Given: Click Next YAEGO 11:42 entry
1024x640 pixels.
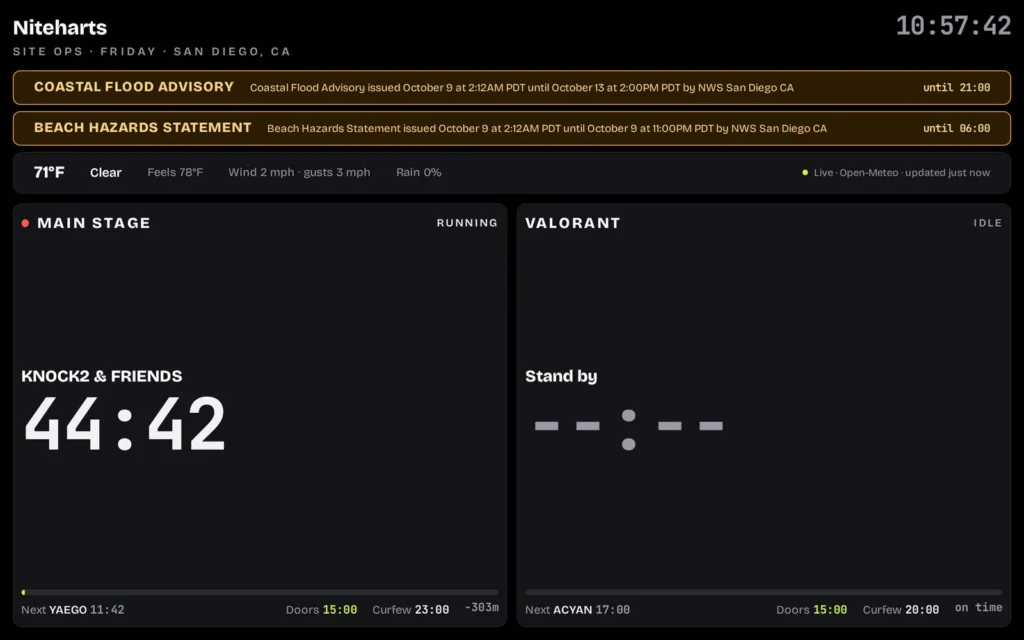Looking at the screenshot, I should tap(72, 609).
